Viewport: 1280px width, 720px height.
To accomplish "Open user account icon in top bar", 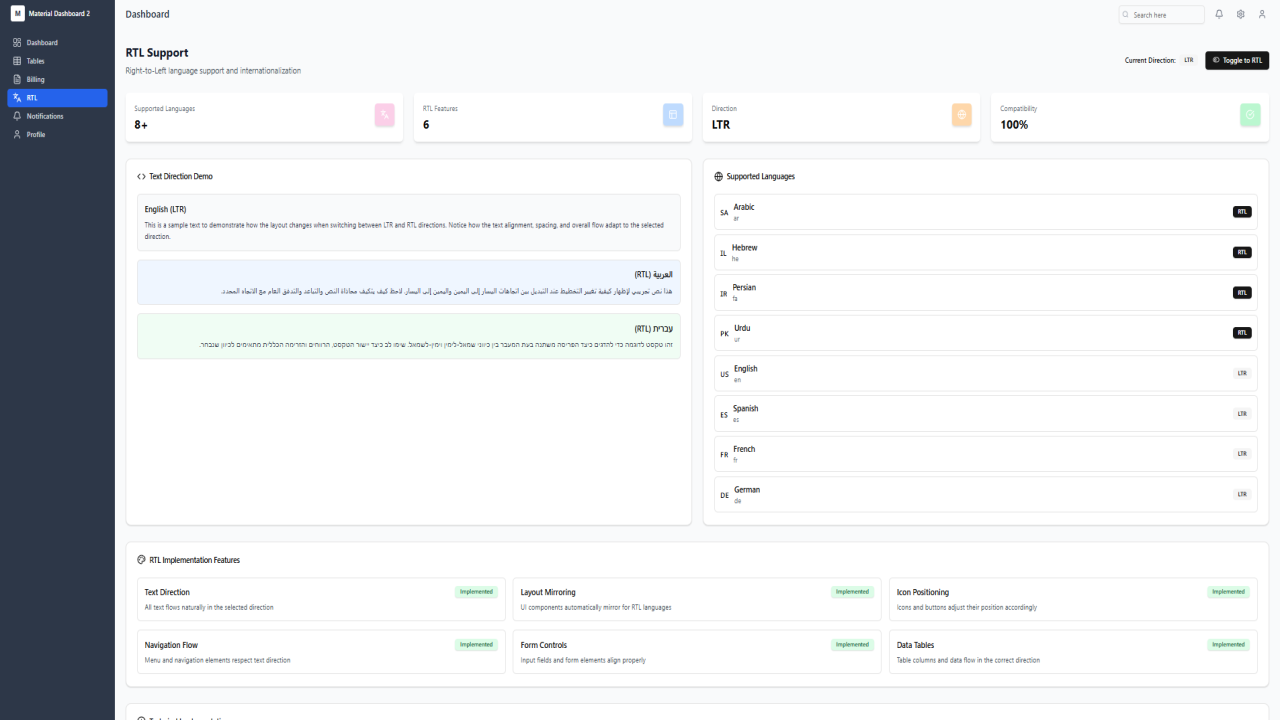I will (1262, 14).
